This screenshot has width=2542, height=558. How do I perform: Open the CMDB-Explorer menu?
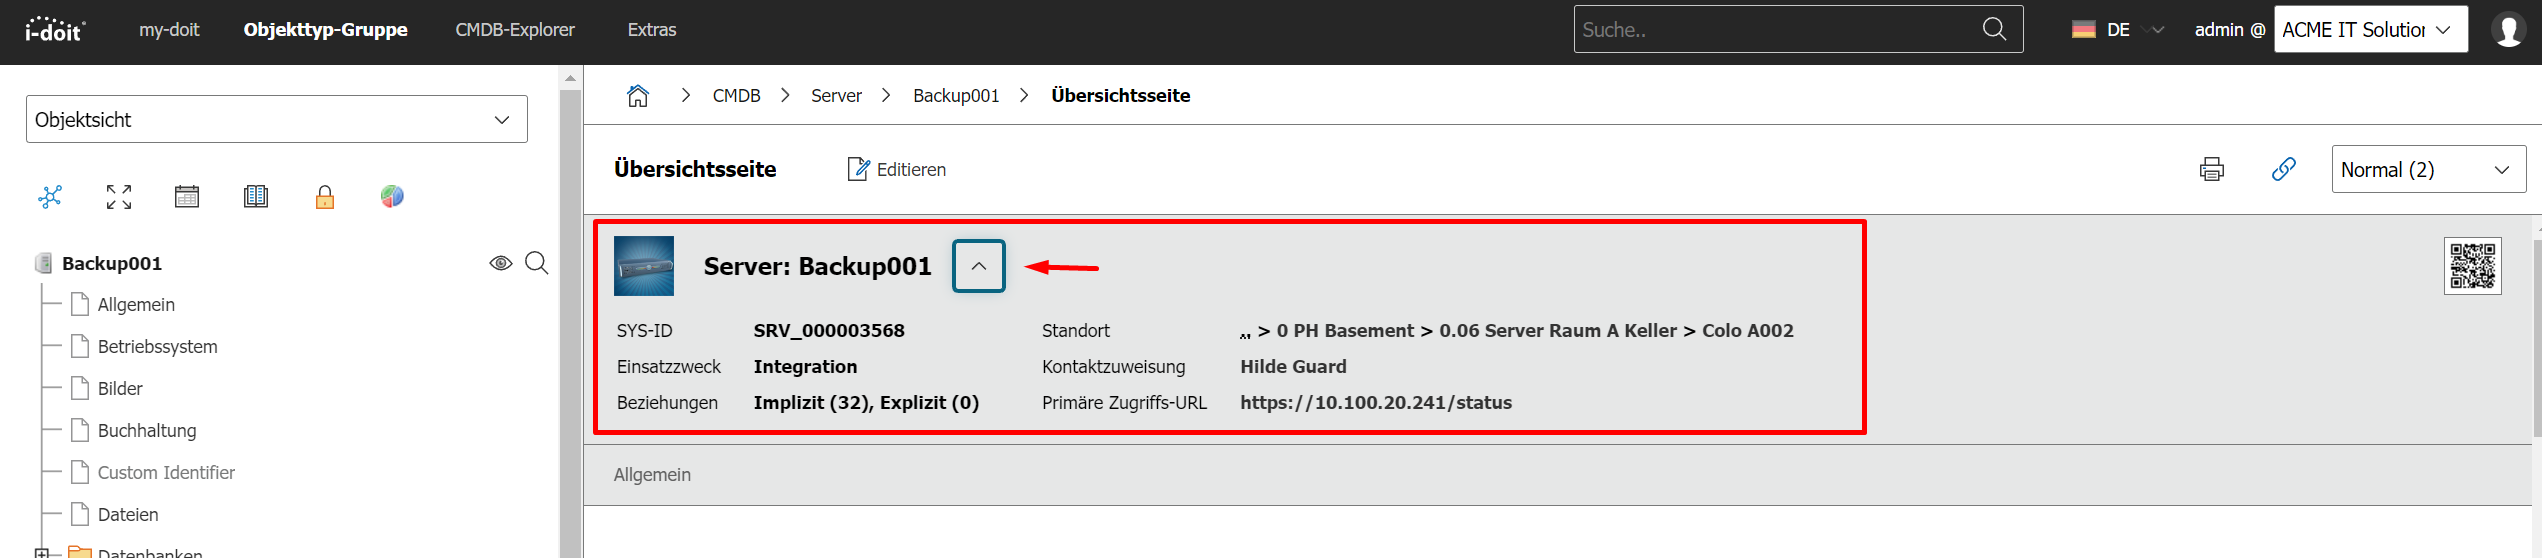coord(515,30)
